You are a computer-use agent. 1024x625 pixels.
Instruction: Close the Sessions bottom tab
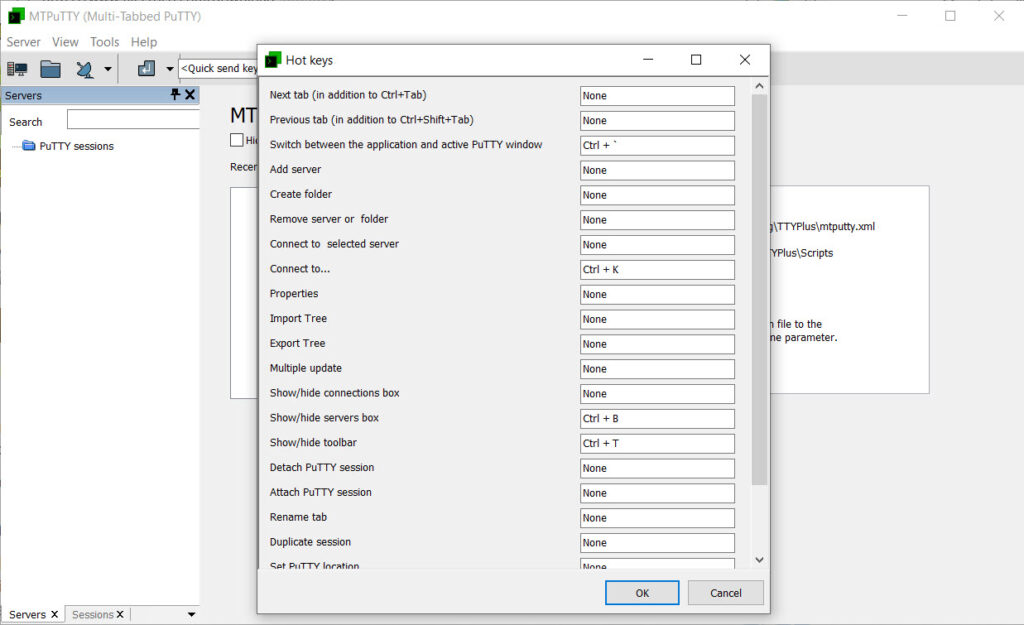click(x=120, y=615)
